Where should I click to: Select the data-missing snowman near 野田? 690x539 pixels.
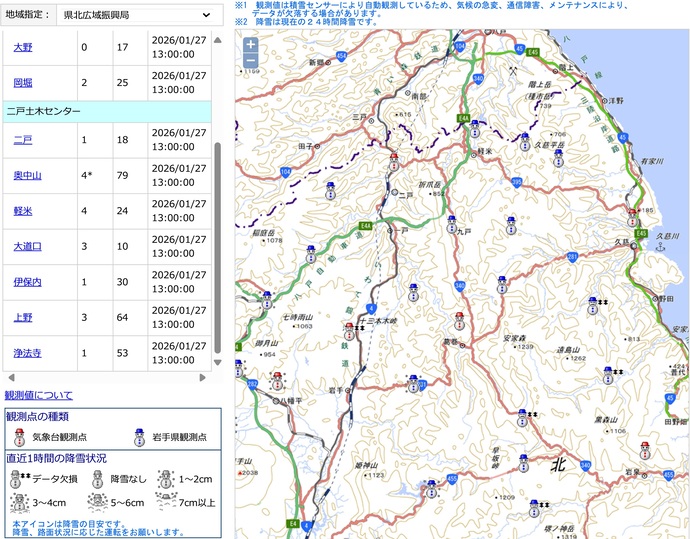pyautogui.click(x=593, y=306)
